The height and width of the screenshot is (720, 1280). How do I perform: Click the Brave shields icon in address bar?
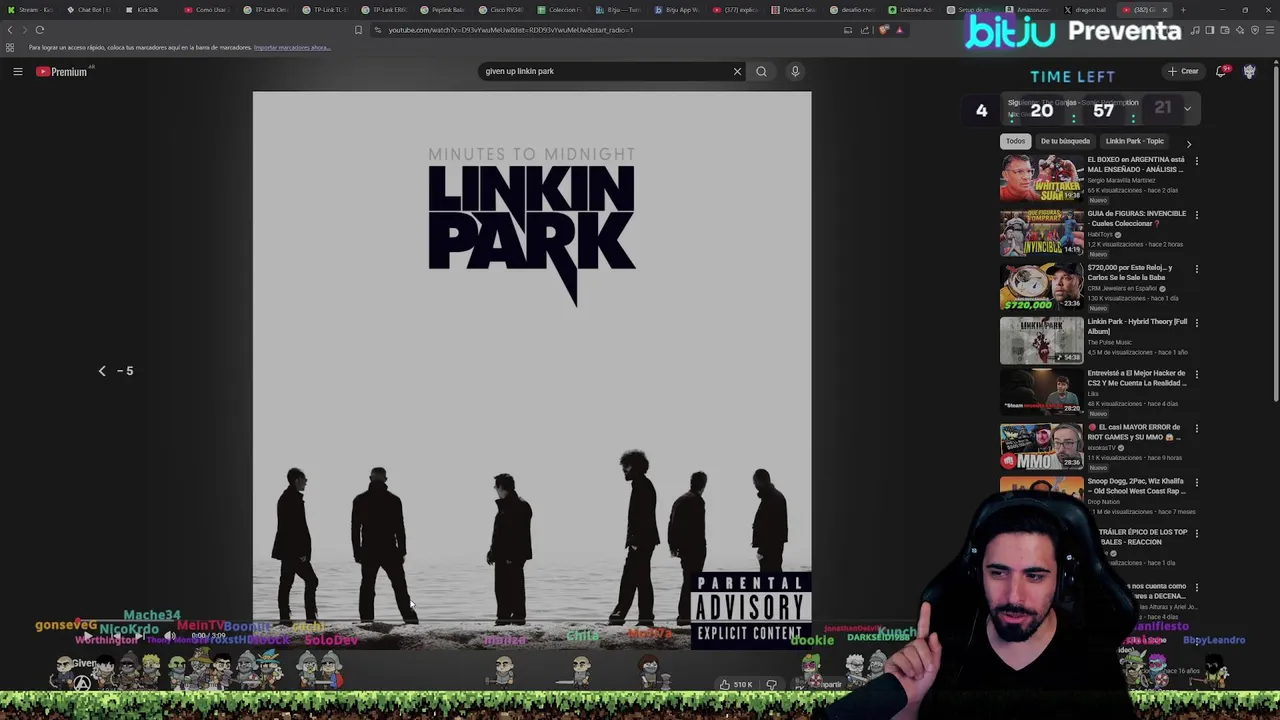pos(884,30)
